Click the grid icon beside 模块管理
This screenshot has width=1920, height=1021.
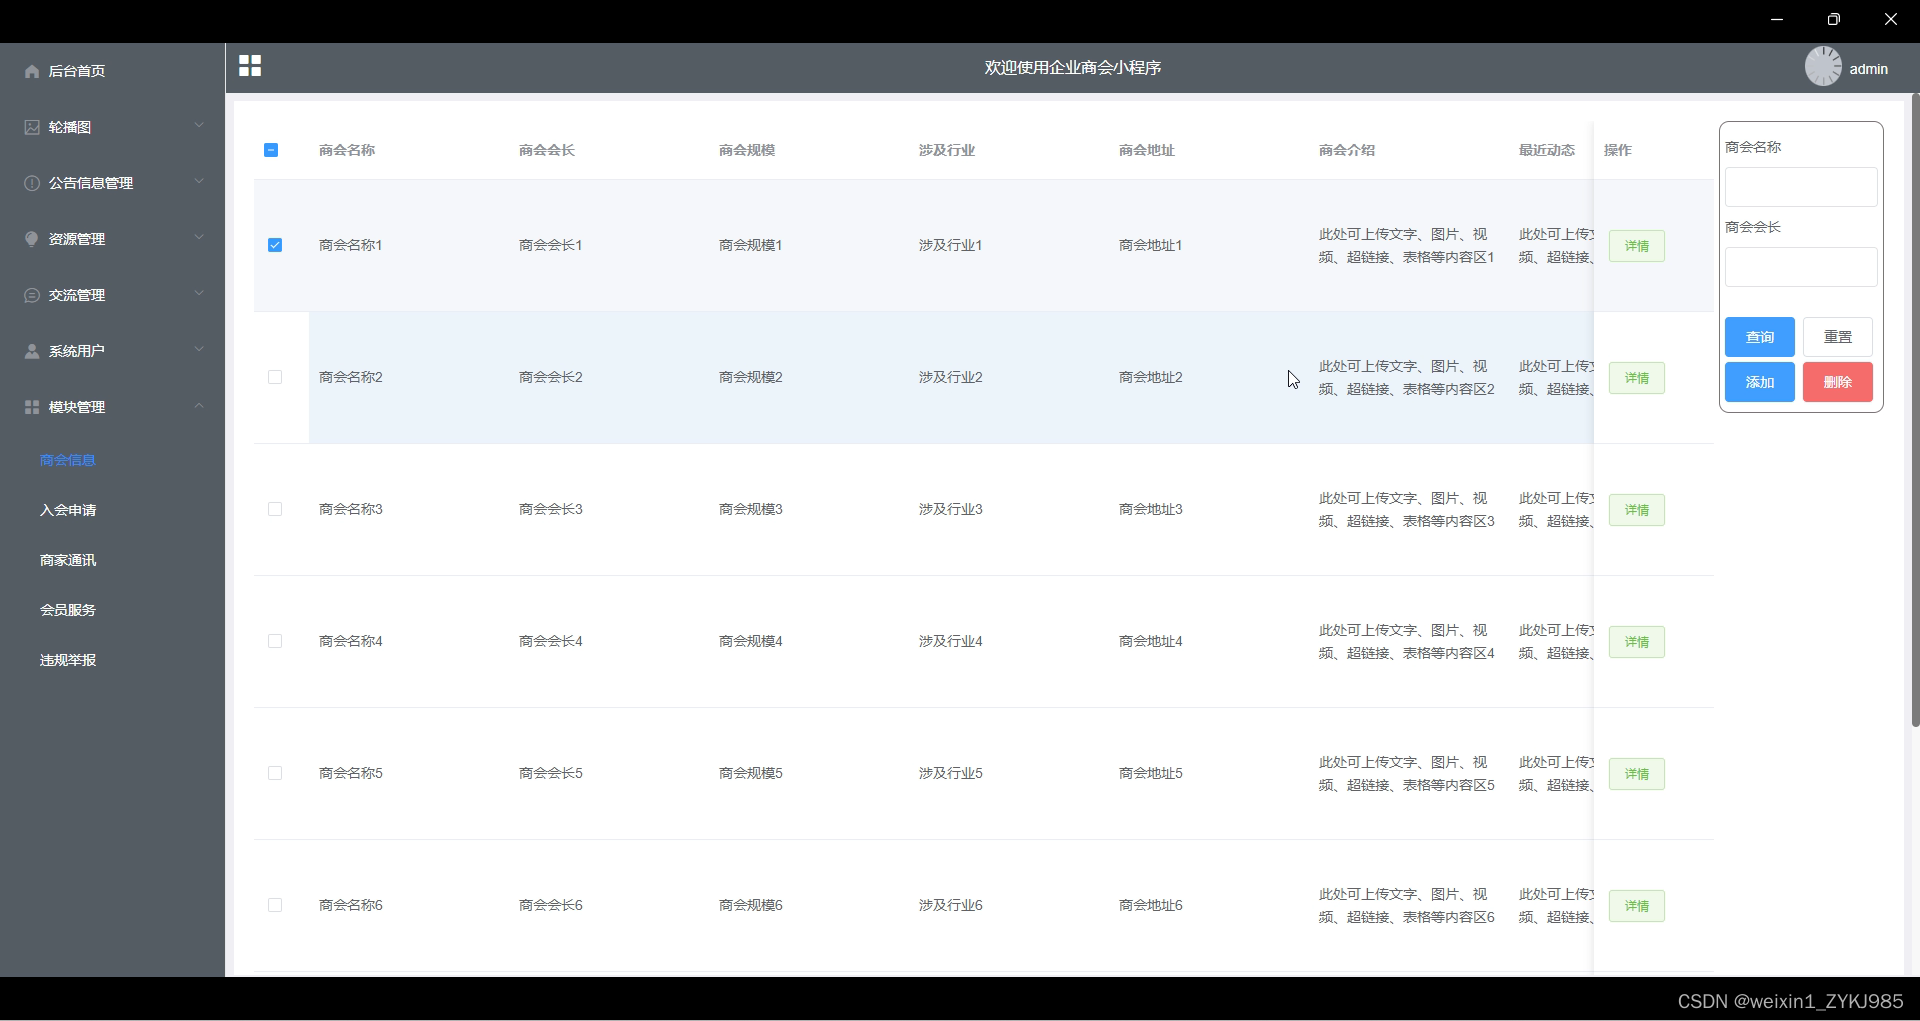[x=32, y=407]
